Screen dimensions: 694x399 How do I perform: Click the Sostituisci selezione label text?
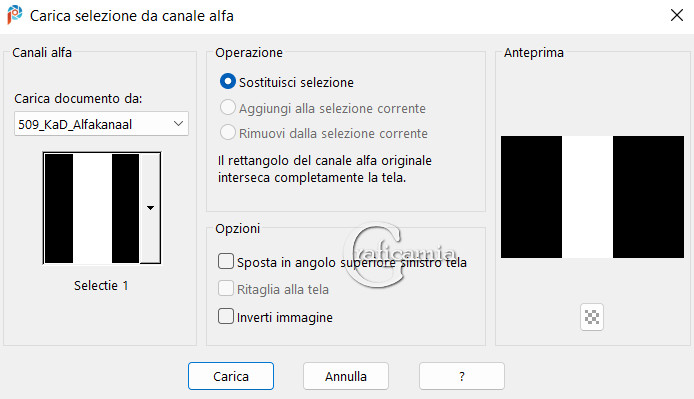click(x=296, y=82)
